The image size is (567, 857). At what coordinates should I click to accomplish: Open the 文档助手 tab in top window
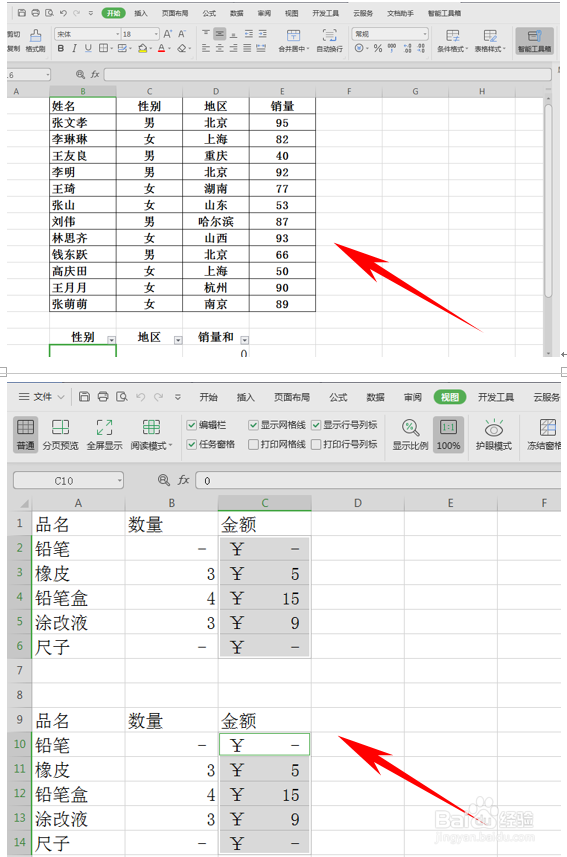point(400,13)
